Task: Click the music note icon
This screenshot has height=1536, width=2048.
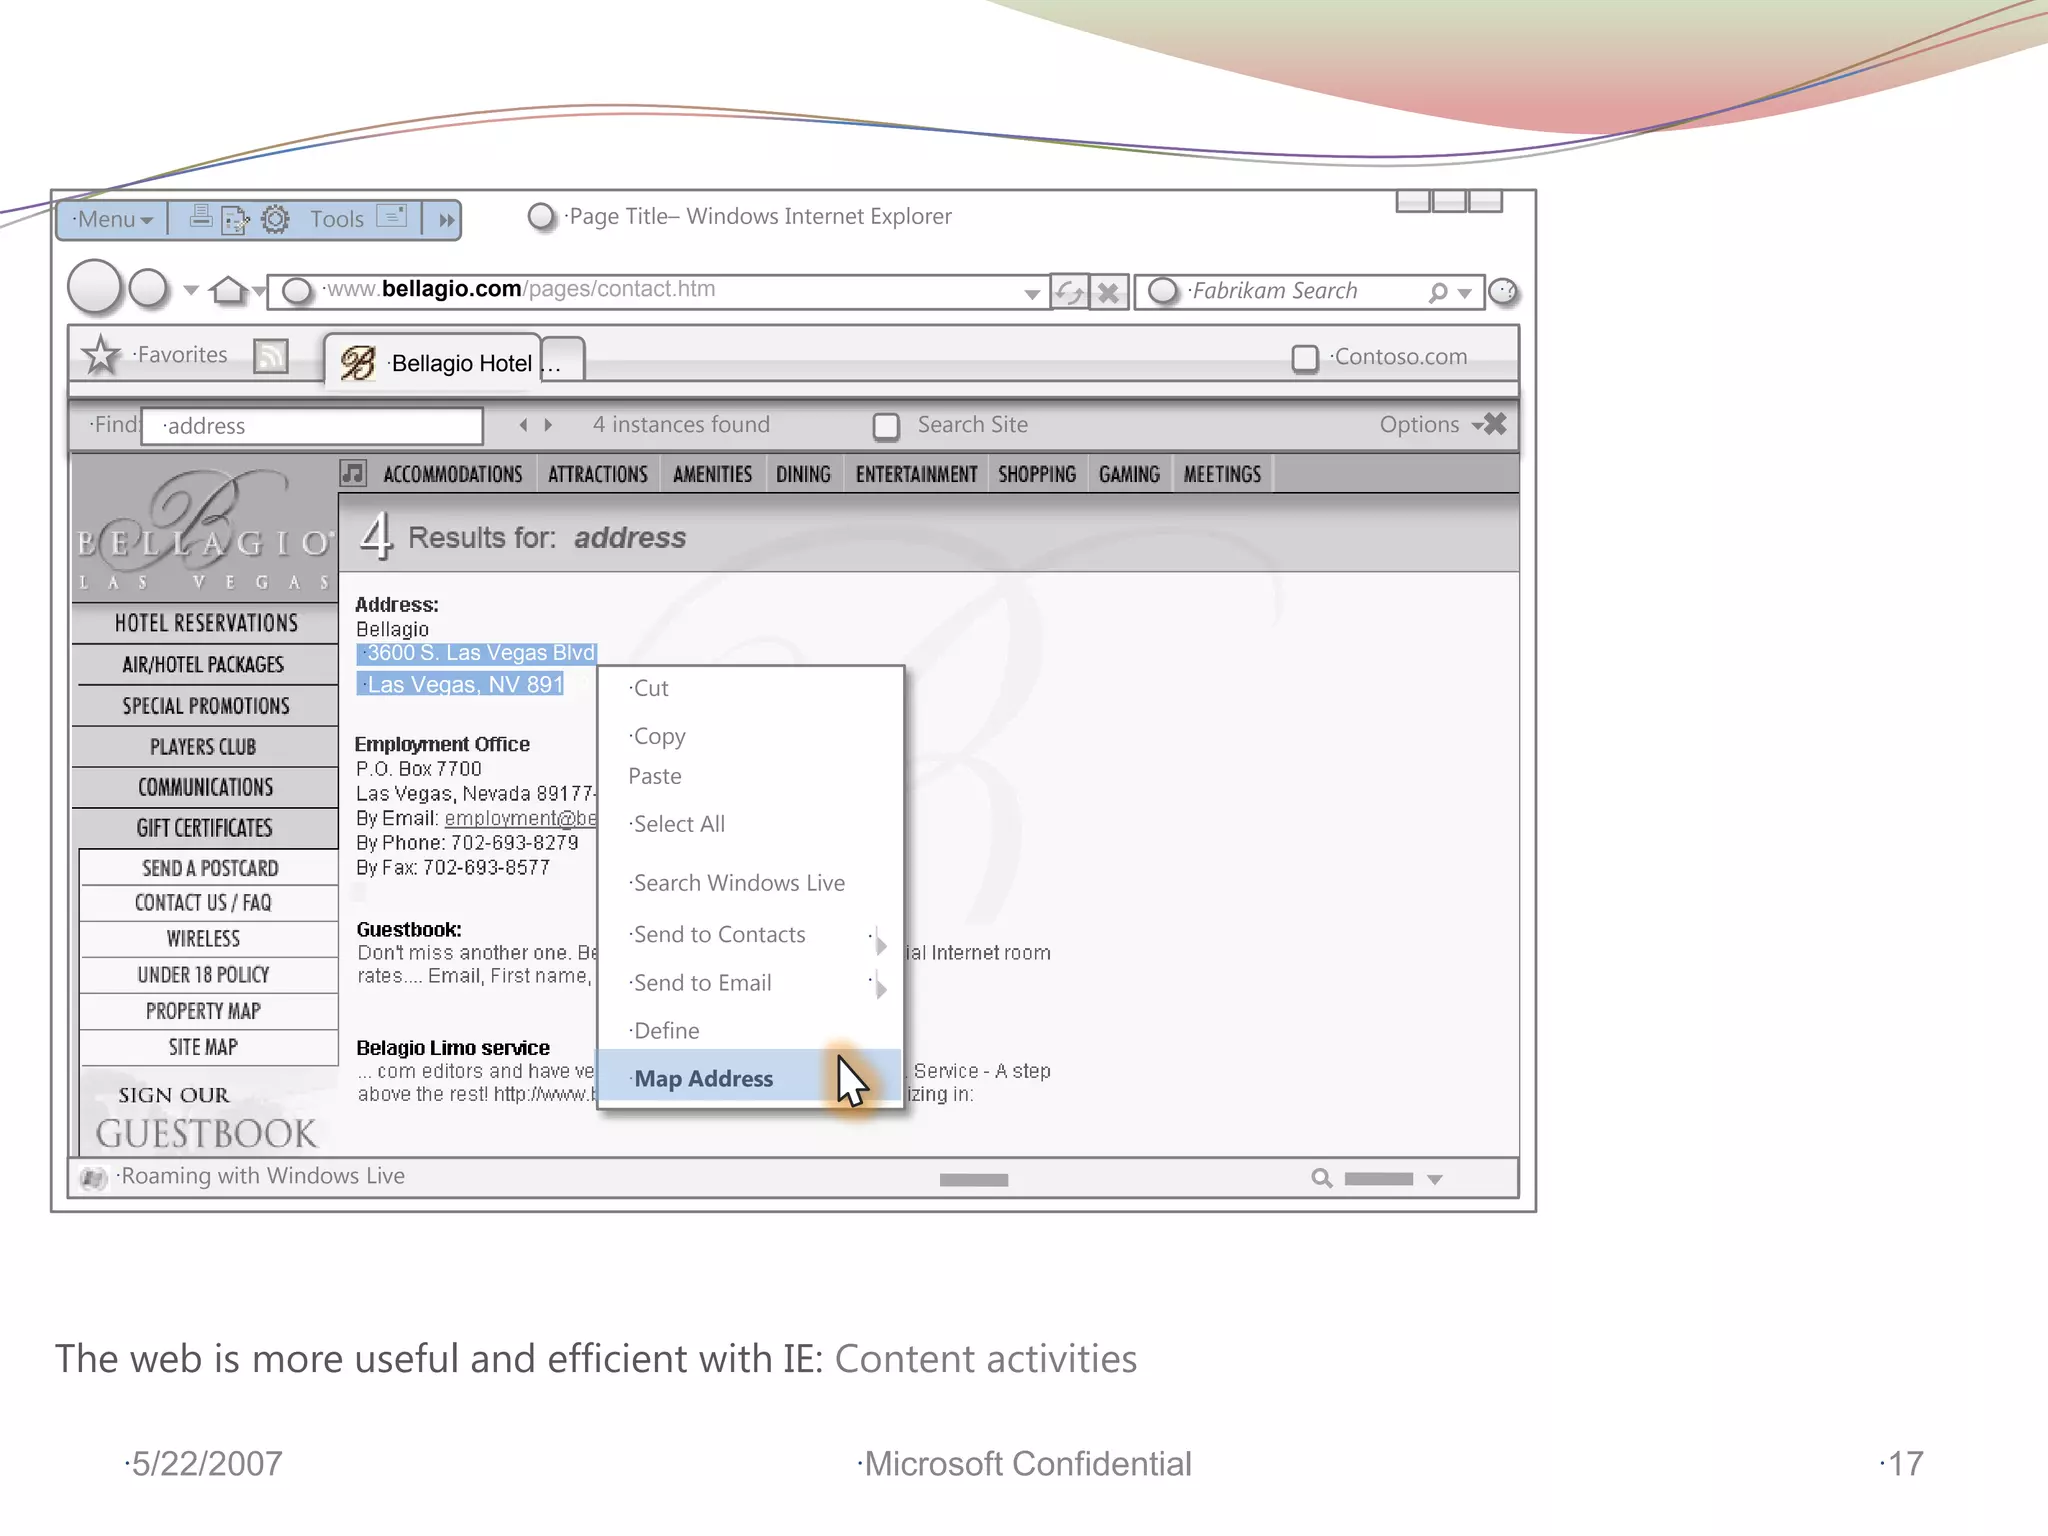Action: tap(353, 473)
